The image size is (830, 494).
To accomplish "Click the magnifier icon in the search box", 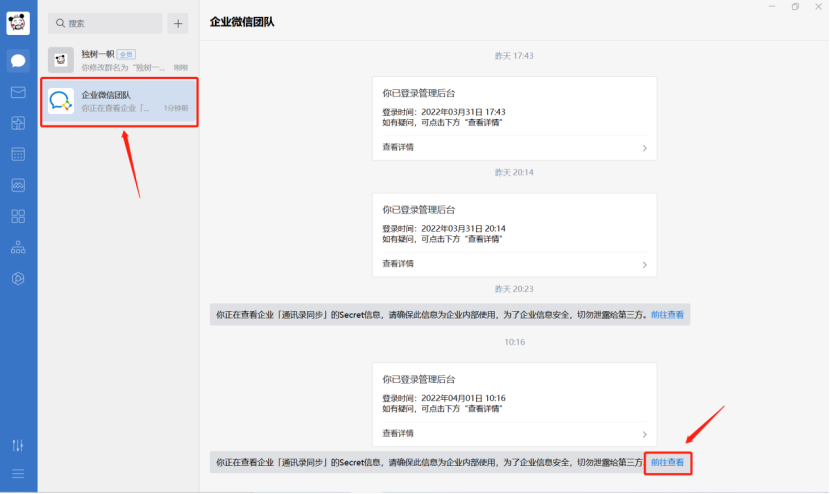I will click(x=60, y=23).
